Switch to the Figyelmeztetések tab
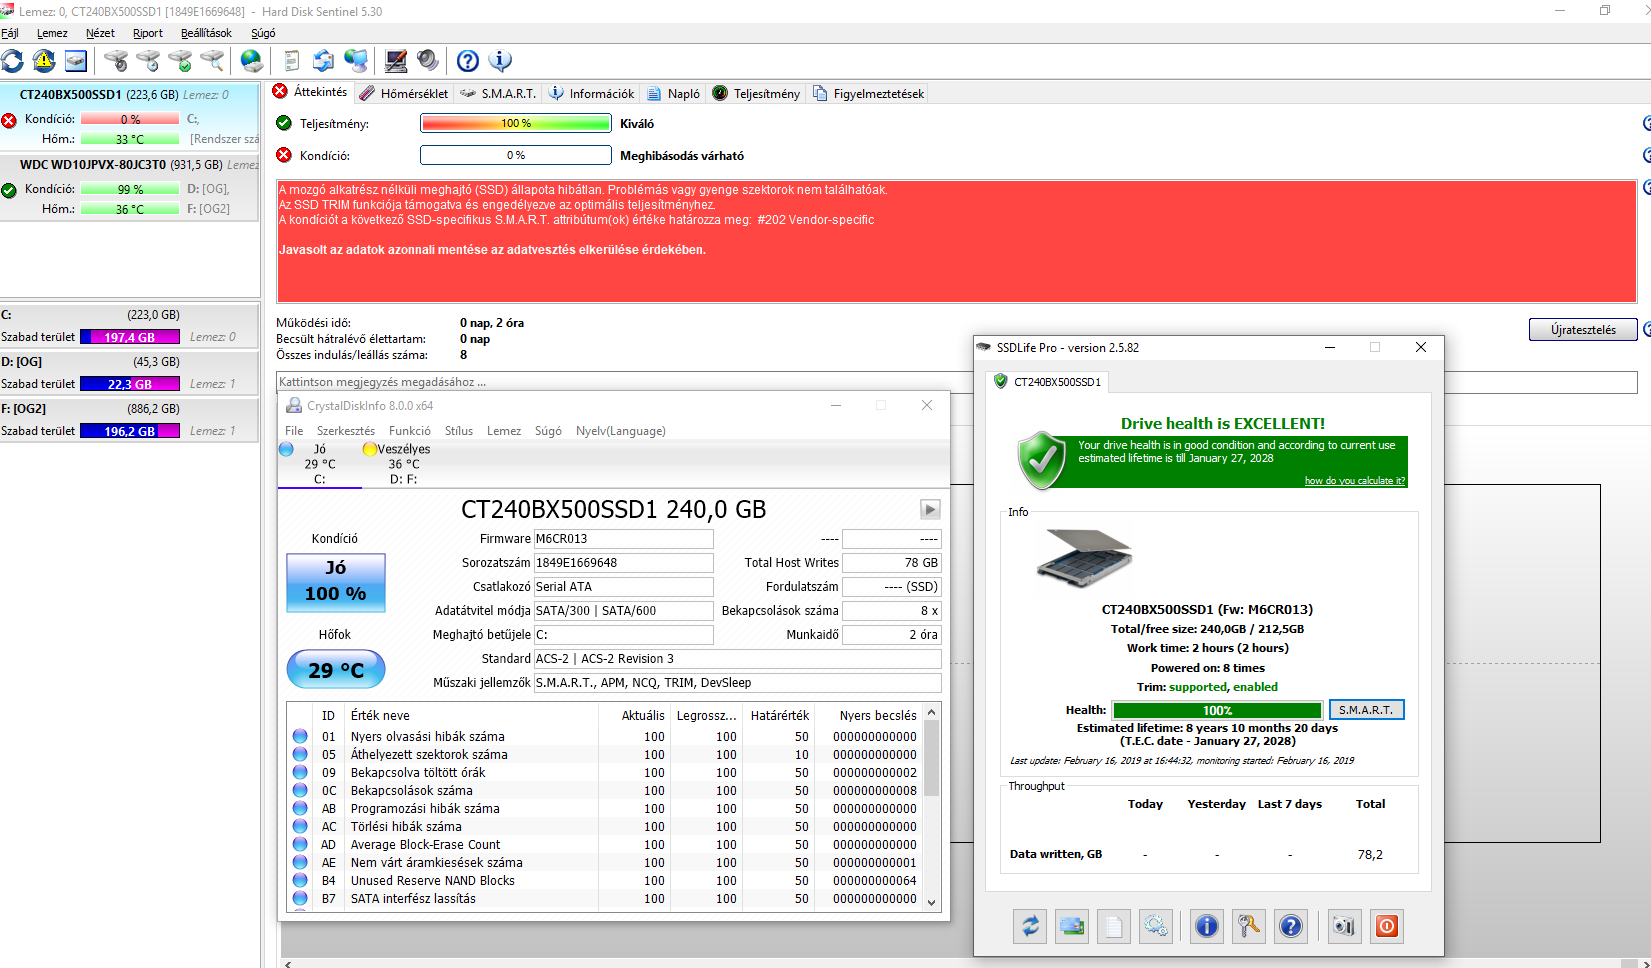Screen dimensions: 1651x968 869,93
